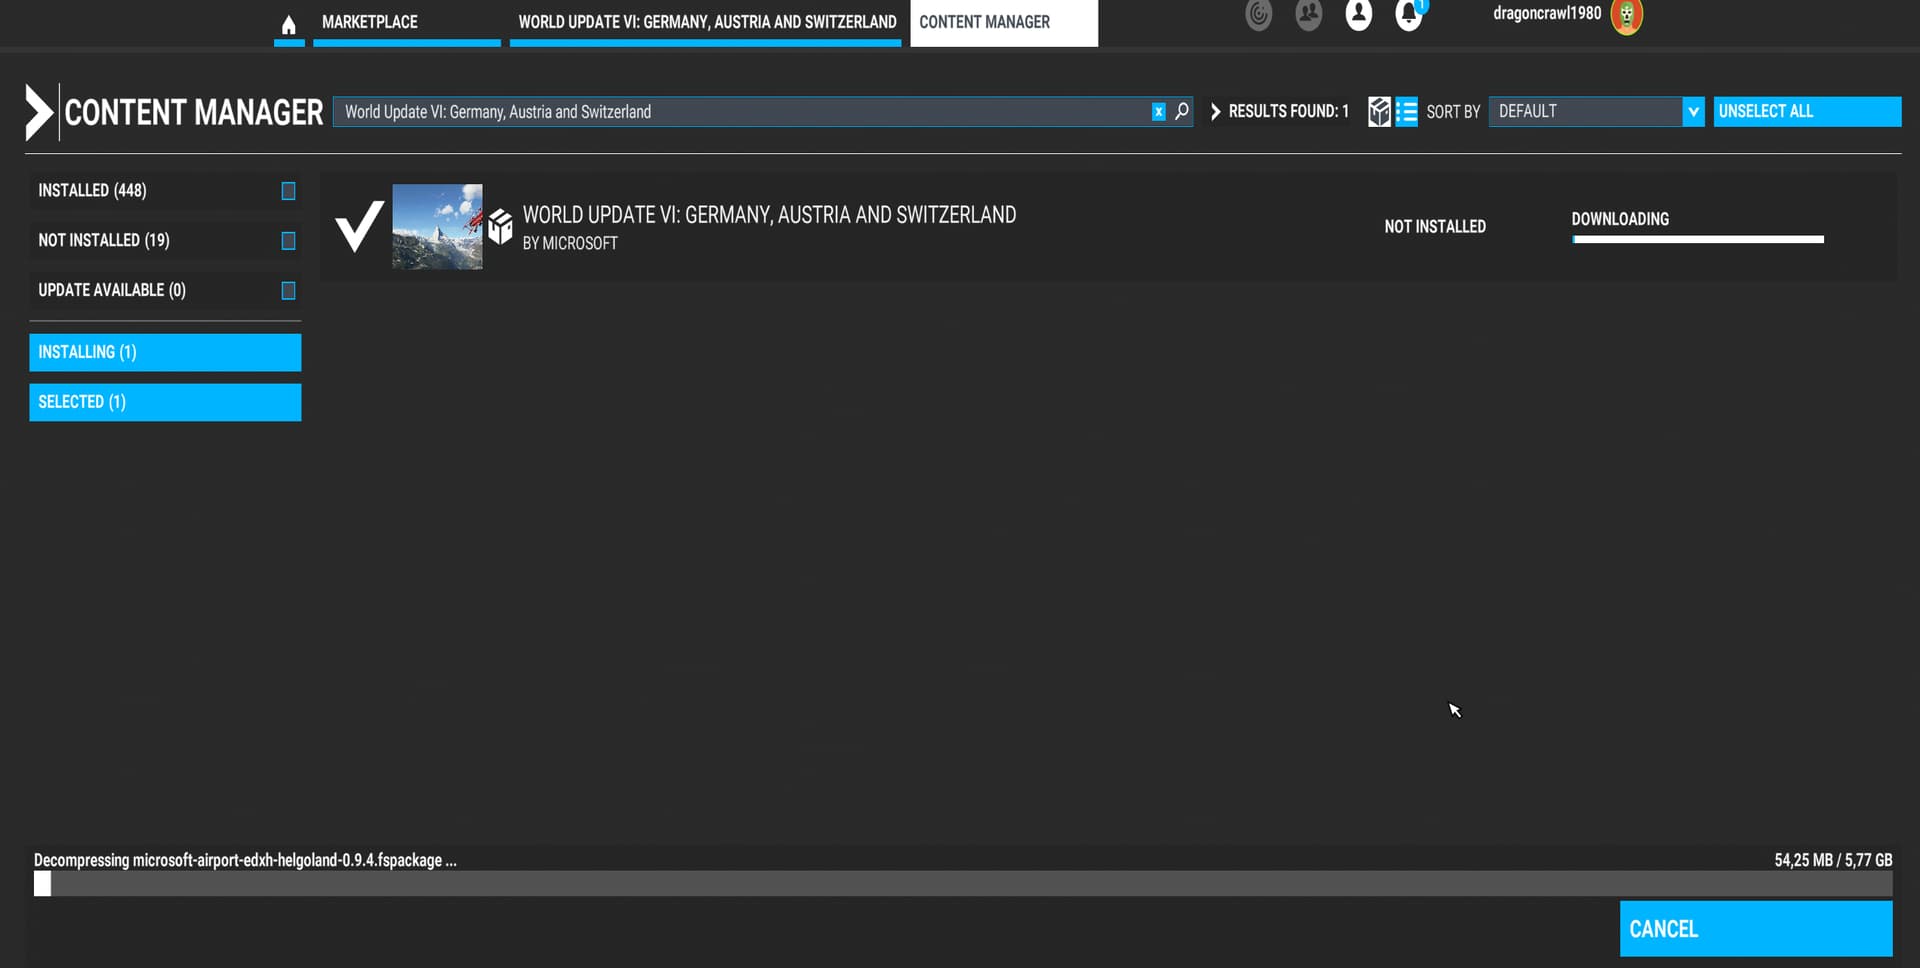The image size is (1920, 968).
Task: Open the friends group icon
Action: [x=1308, y=15]
